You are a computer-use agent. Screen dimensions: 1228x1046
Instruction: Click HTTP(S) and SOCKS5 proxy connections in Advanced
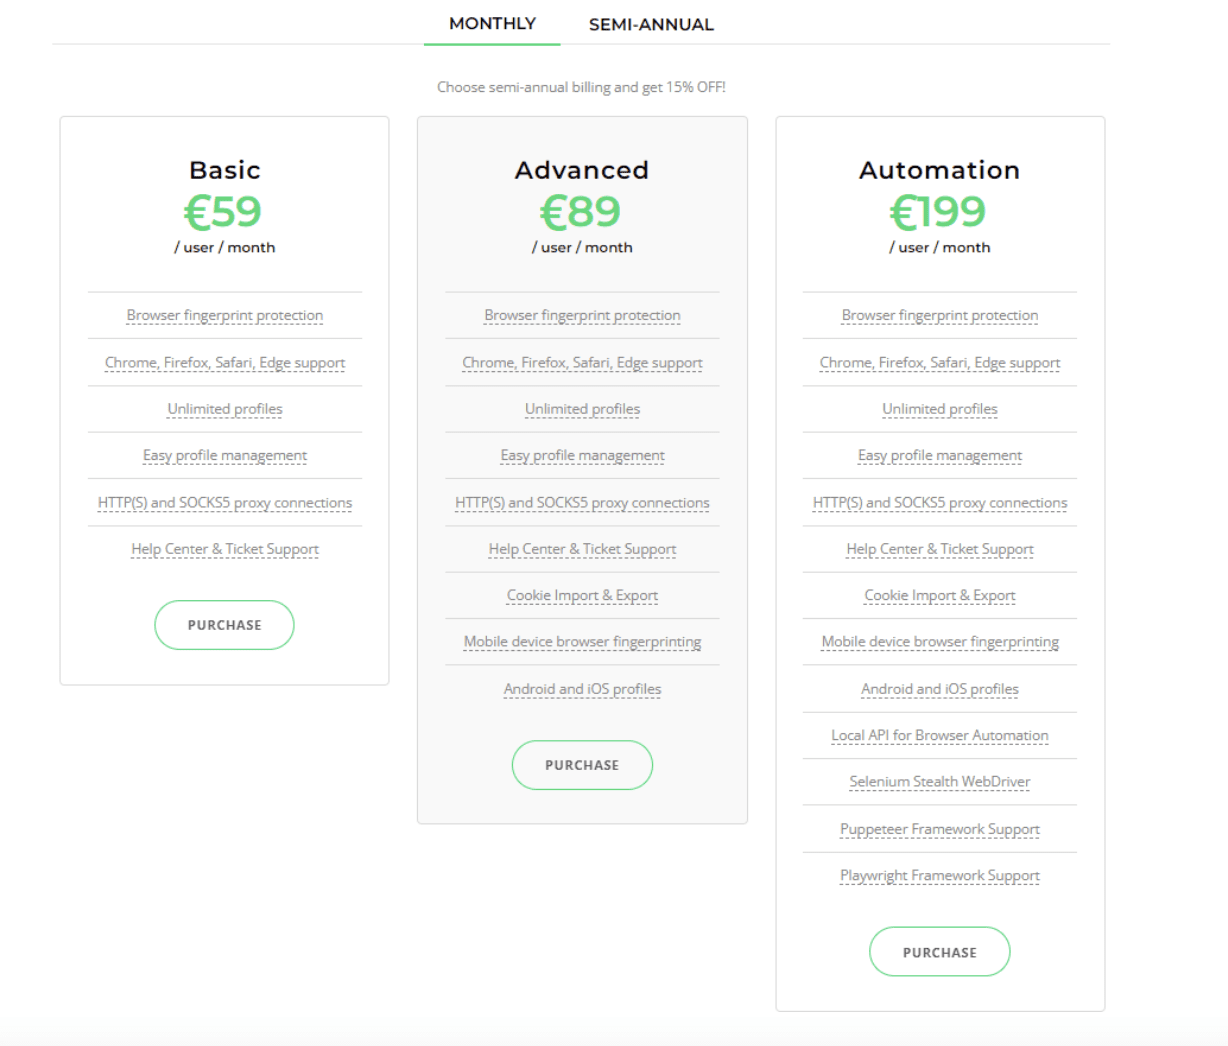point(582,503)
